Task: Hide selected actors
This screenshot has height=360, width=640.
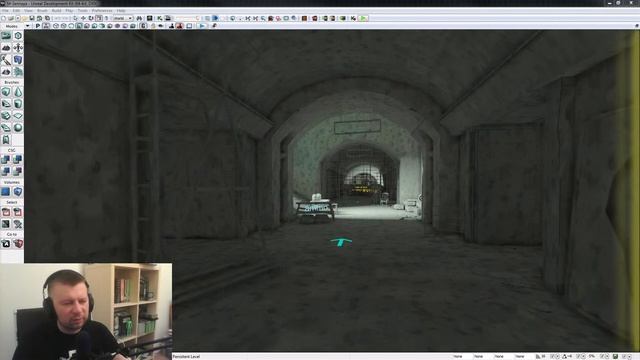Action: click(x=18, y=212)
